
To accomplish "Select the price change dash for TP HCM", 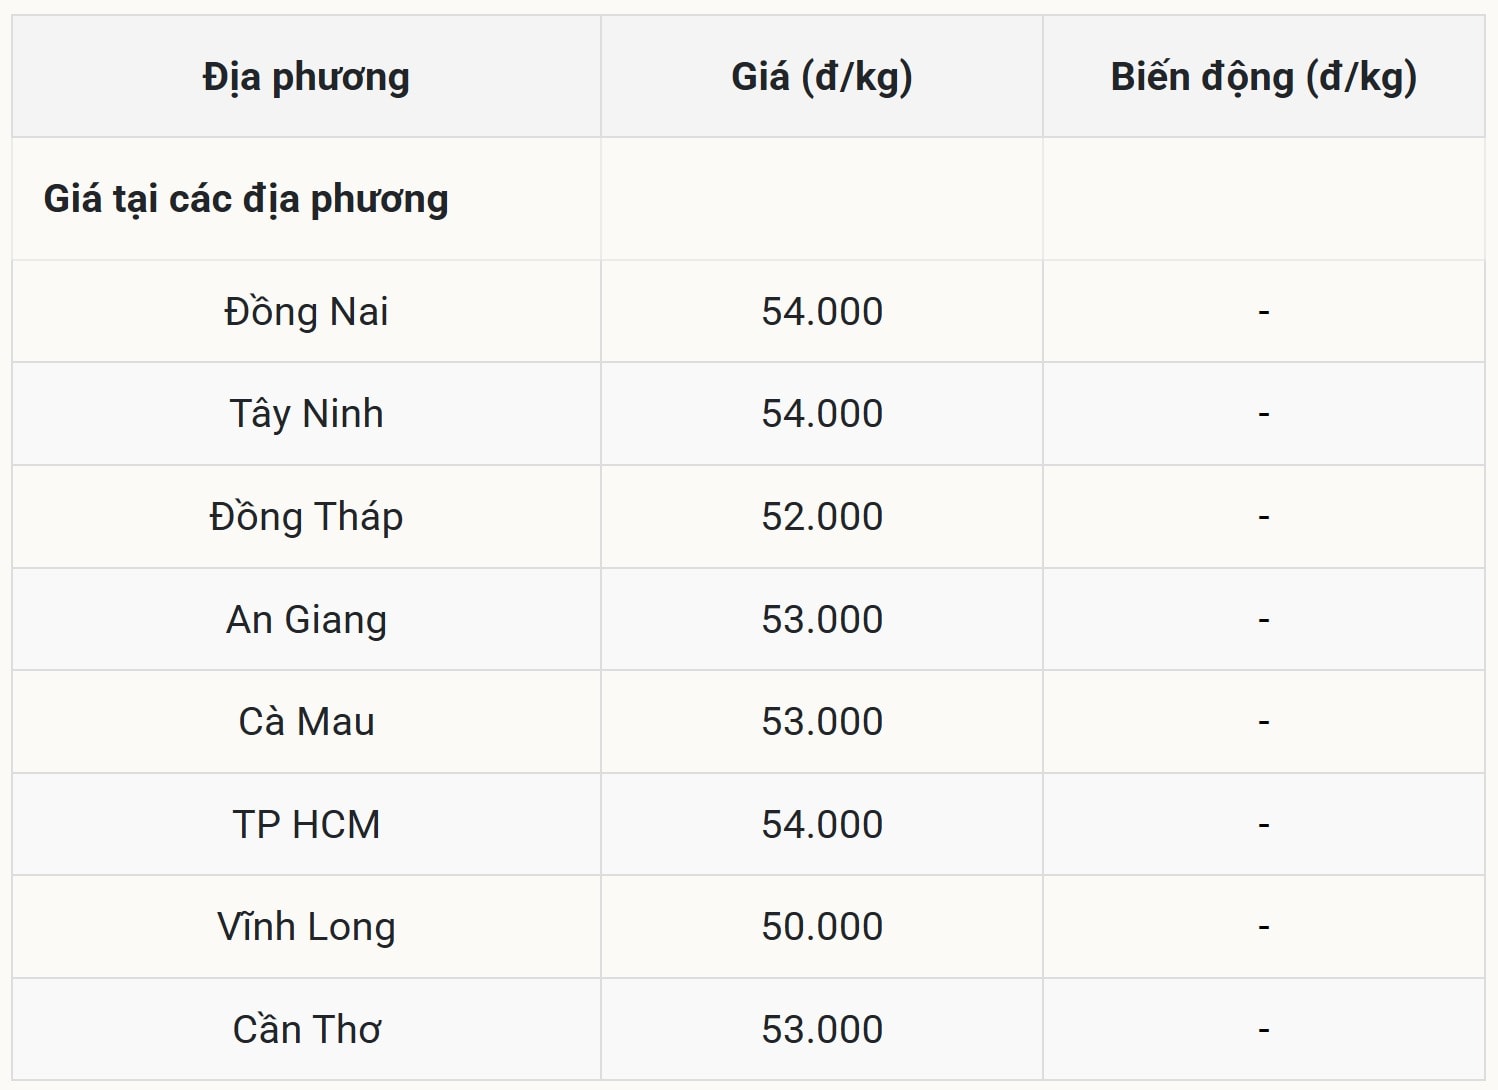I will [1263, 825].
